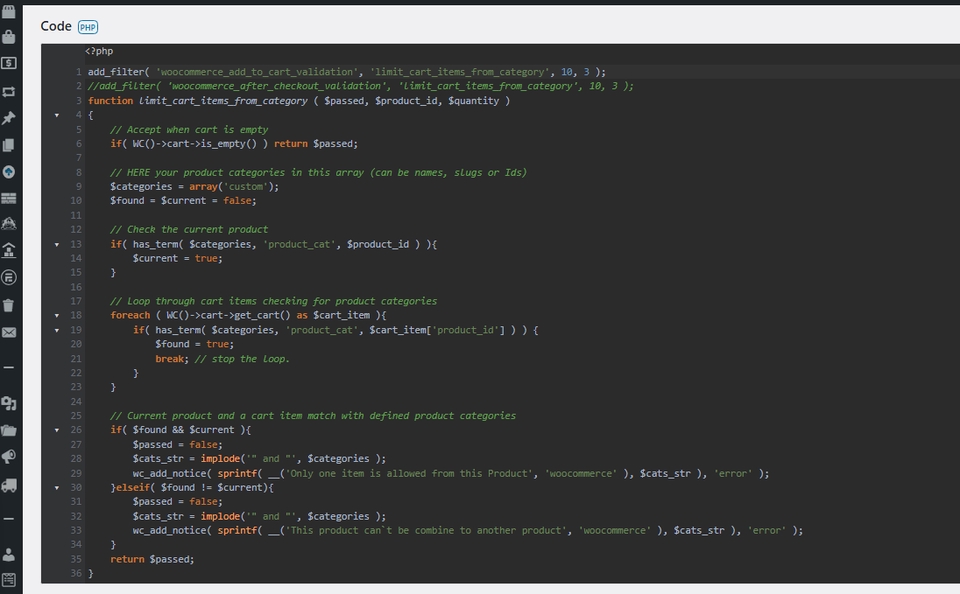Image resolution: width=960 pixels, height=594 pixels.
Task: Click '// Loop through cart items' comment
Action: coord(274,301)
